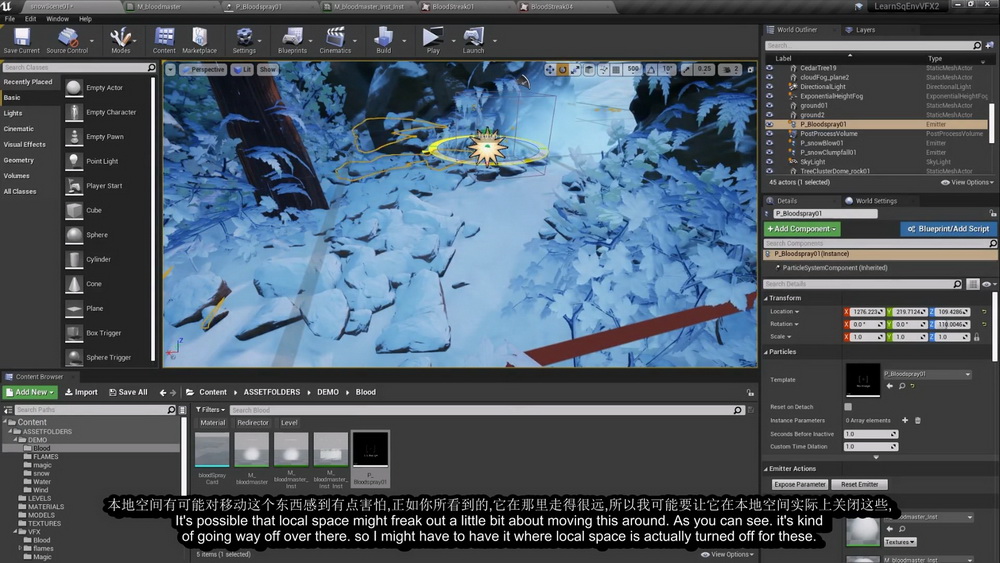This screenshot has width=1000, height=563.
Task: Open the Marketplace toolbar icon
Action: click(x=200, y=41)
